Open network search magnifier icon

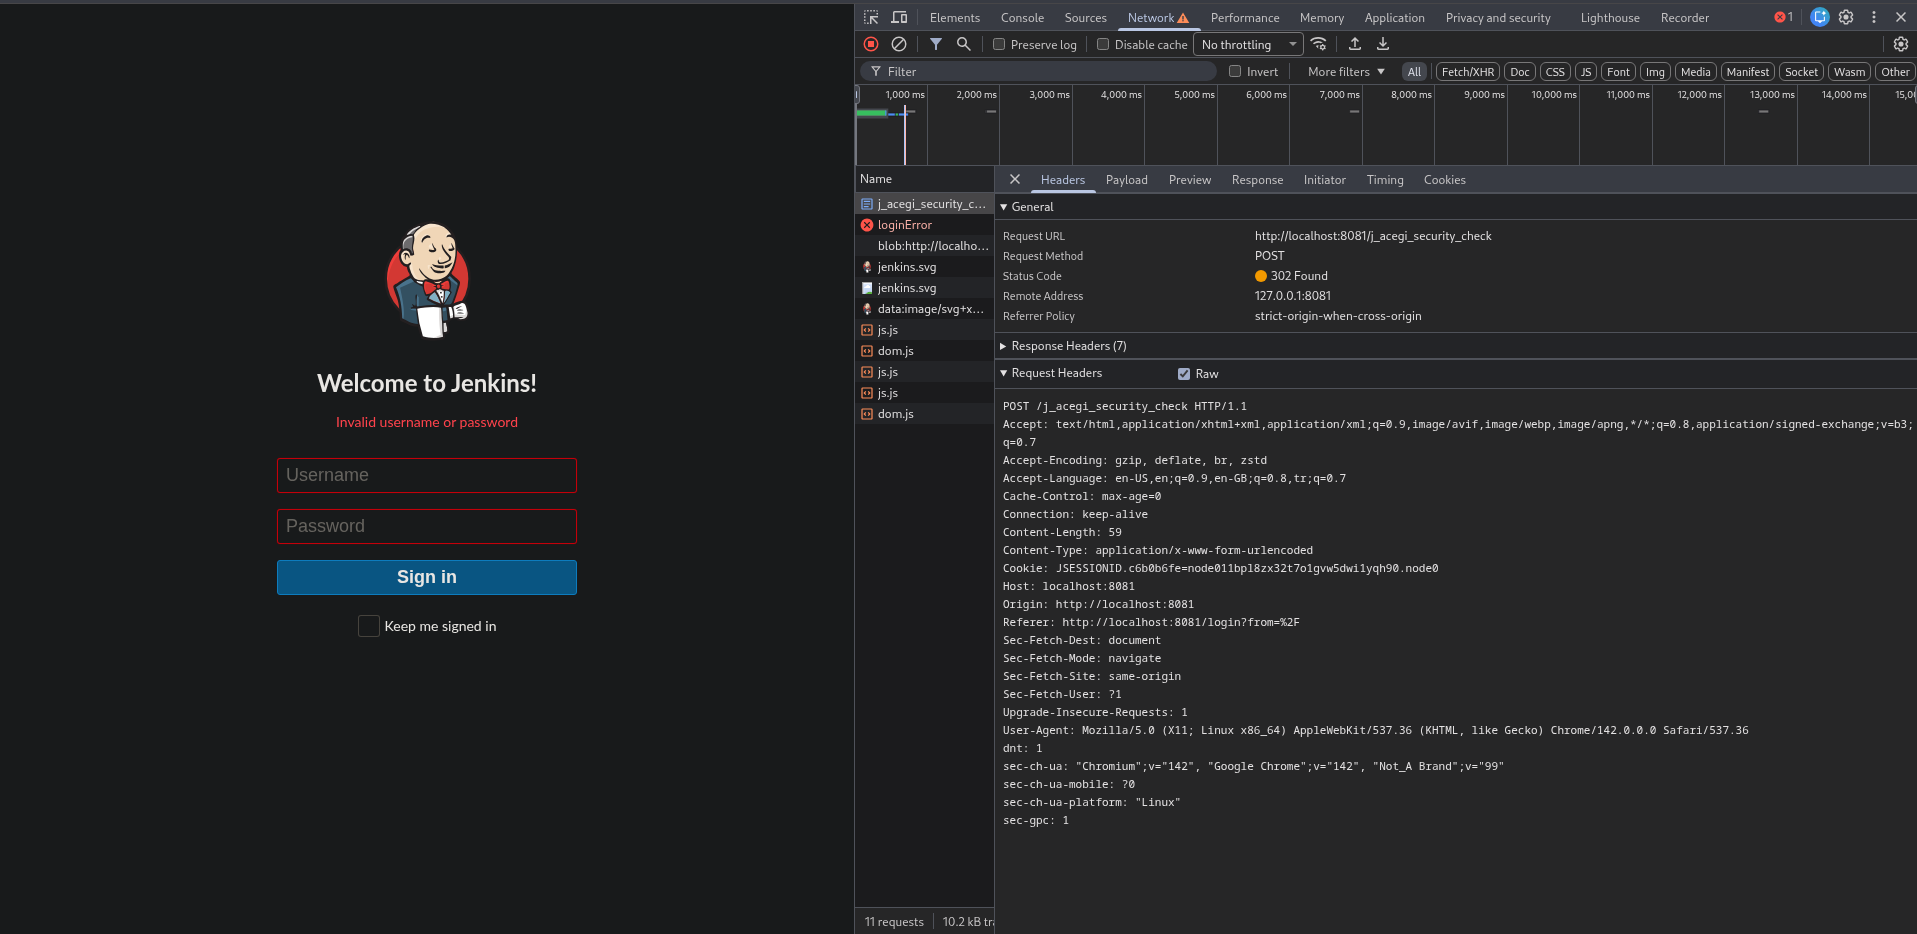click(964, 44)
